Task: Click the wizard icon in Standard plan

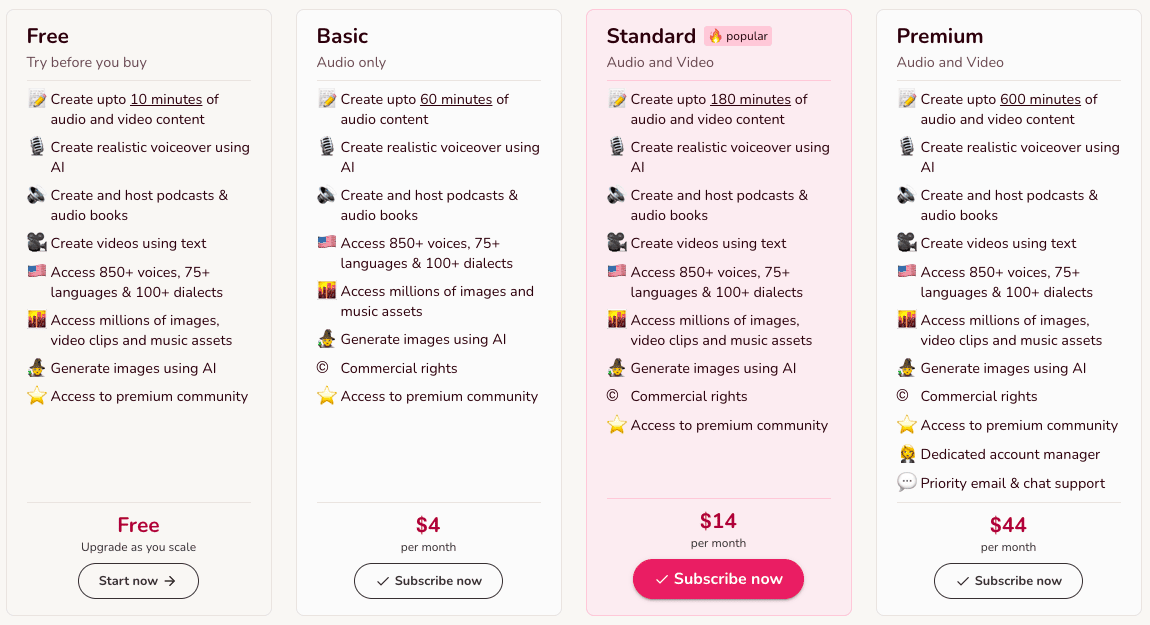Action: pyautogui.click(x=617, y=368)
